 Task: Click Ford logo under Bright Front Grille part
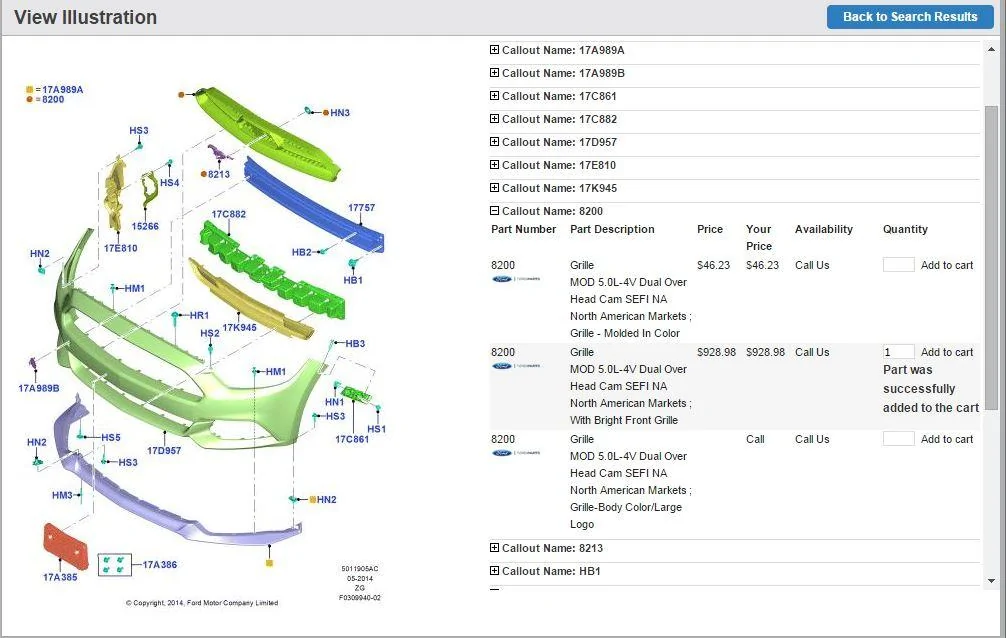516,366
